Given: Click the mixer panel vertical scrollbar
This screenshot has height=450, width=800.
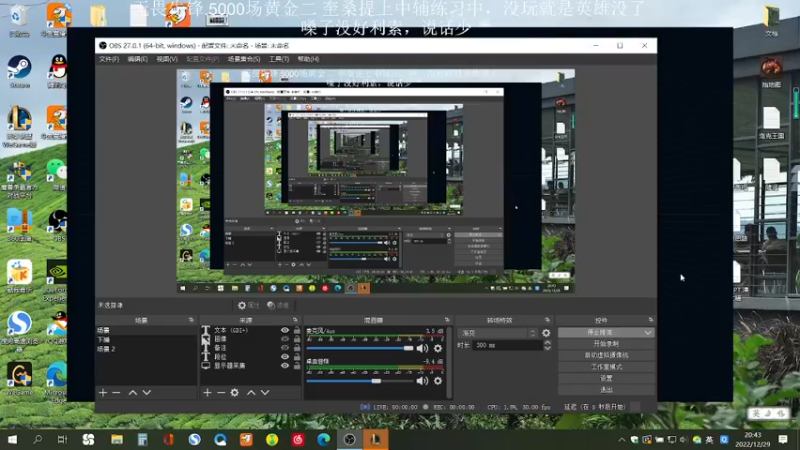Looking at the screenshot, I should point(449,362).
